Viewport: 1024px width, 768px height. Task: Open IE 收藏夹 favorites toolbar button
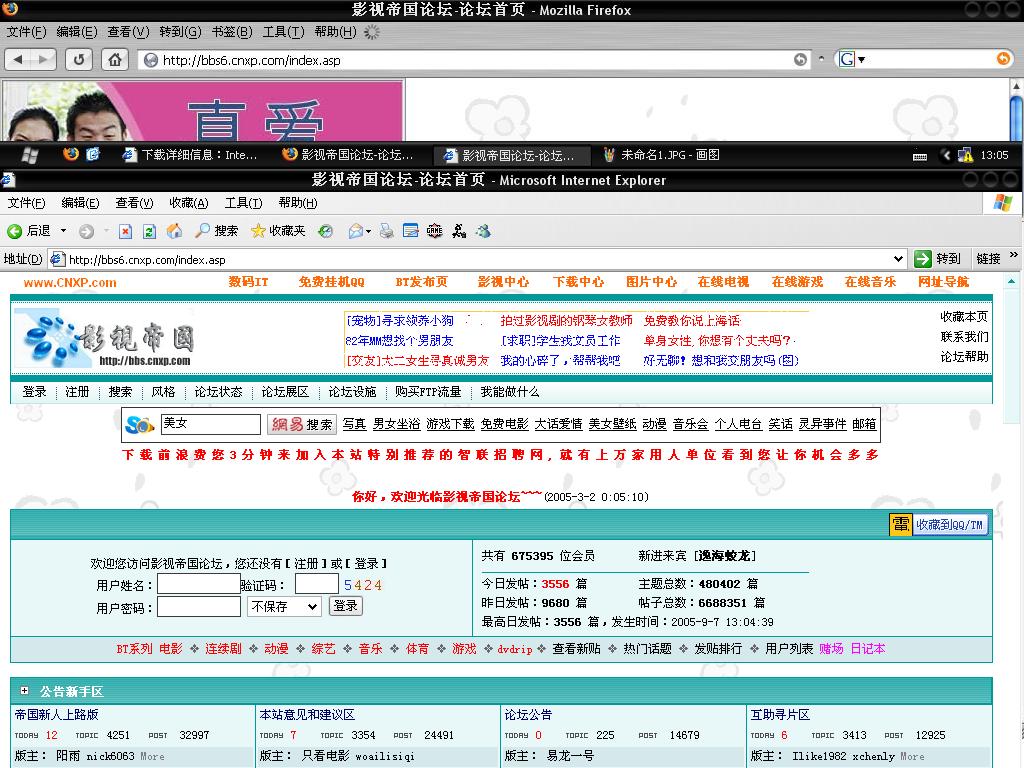[278, 231]
